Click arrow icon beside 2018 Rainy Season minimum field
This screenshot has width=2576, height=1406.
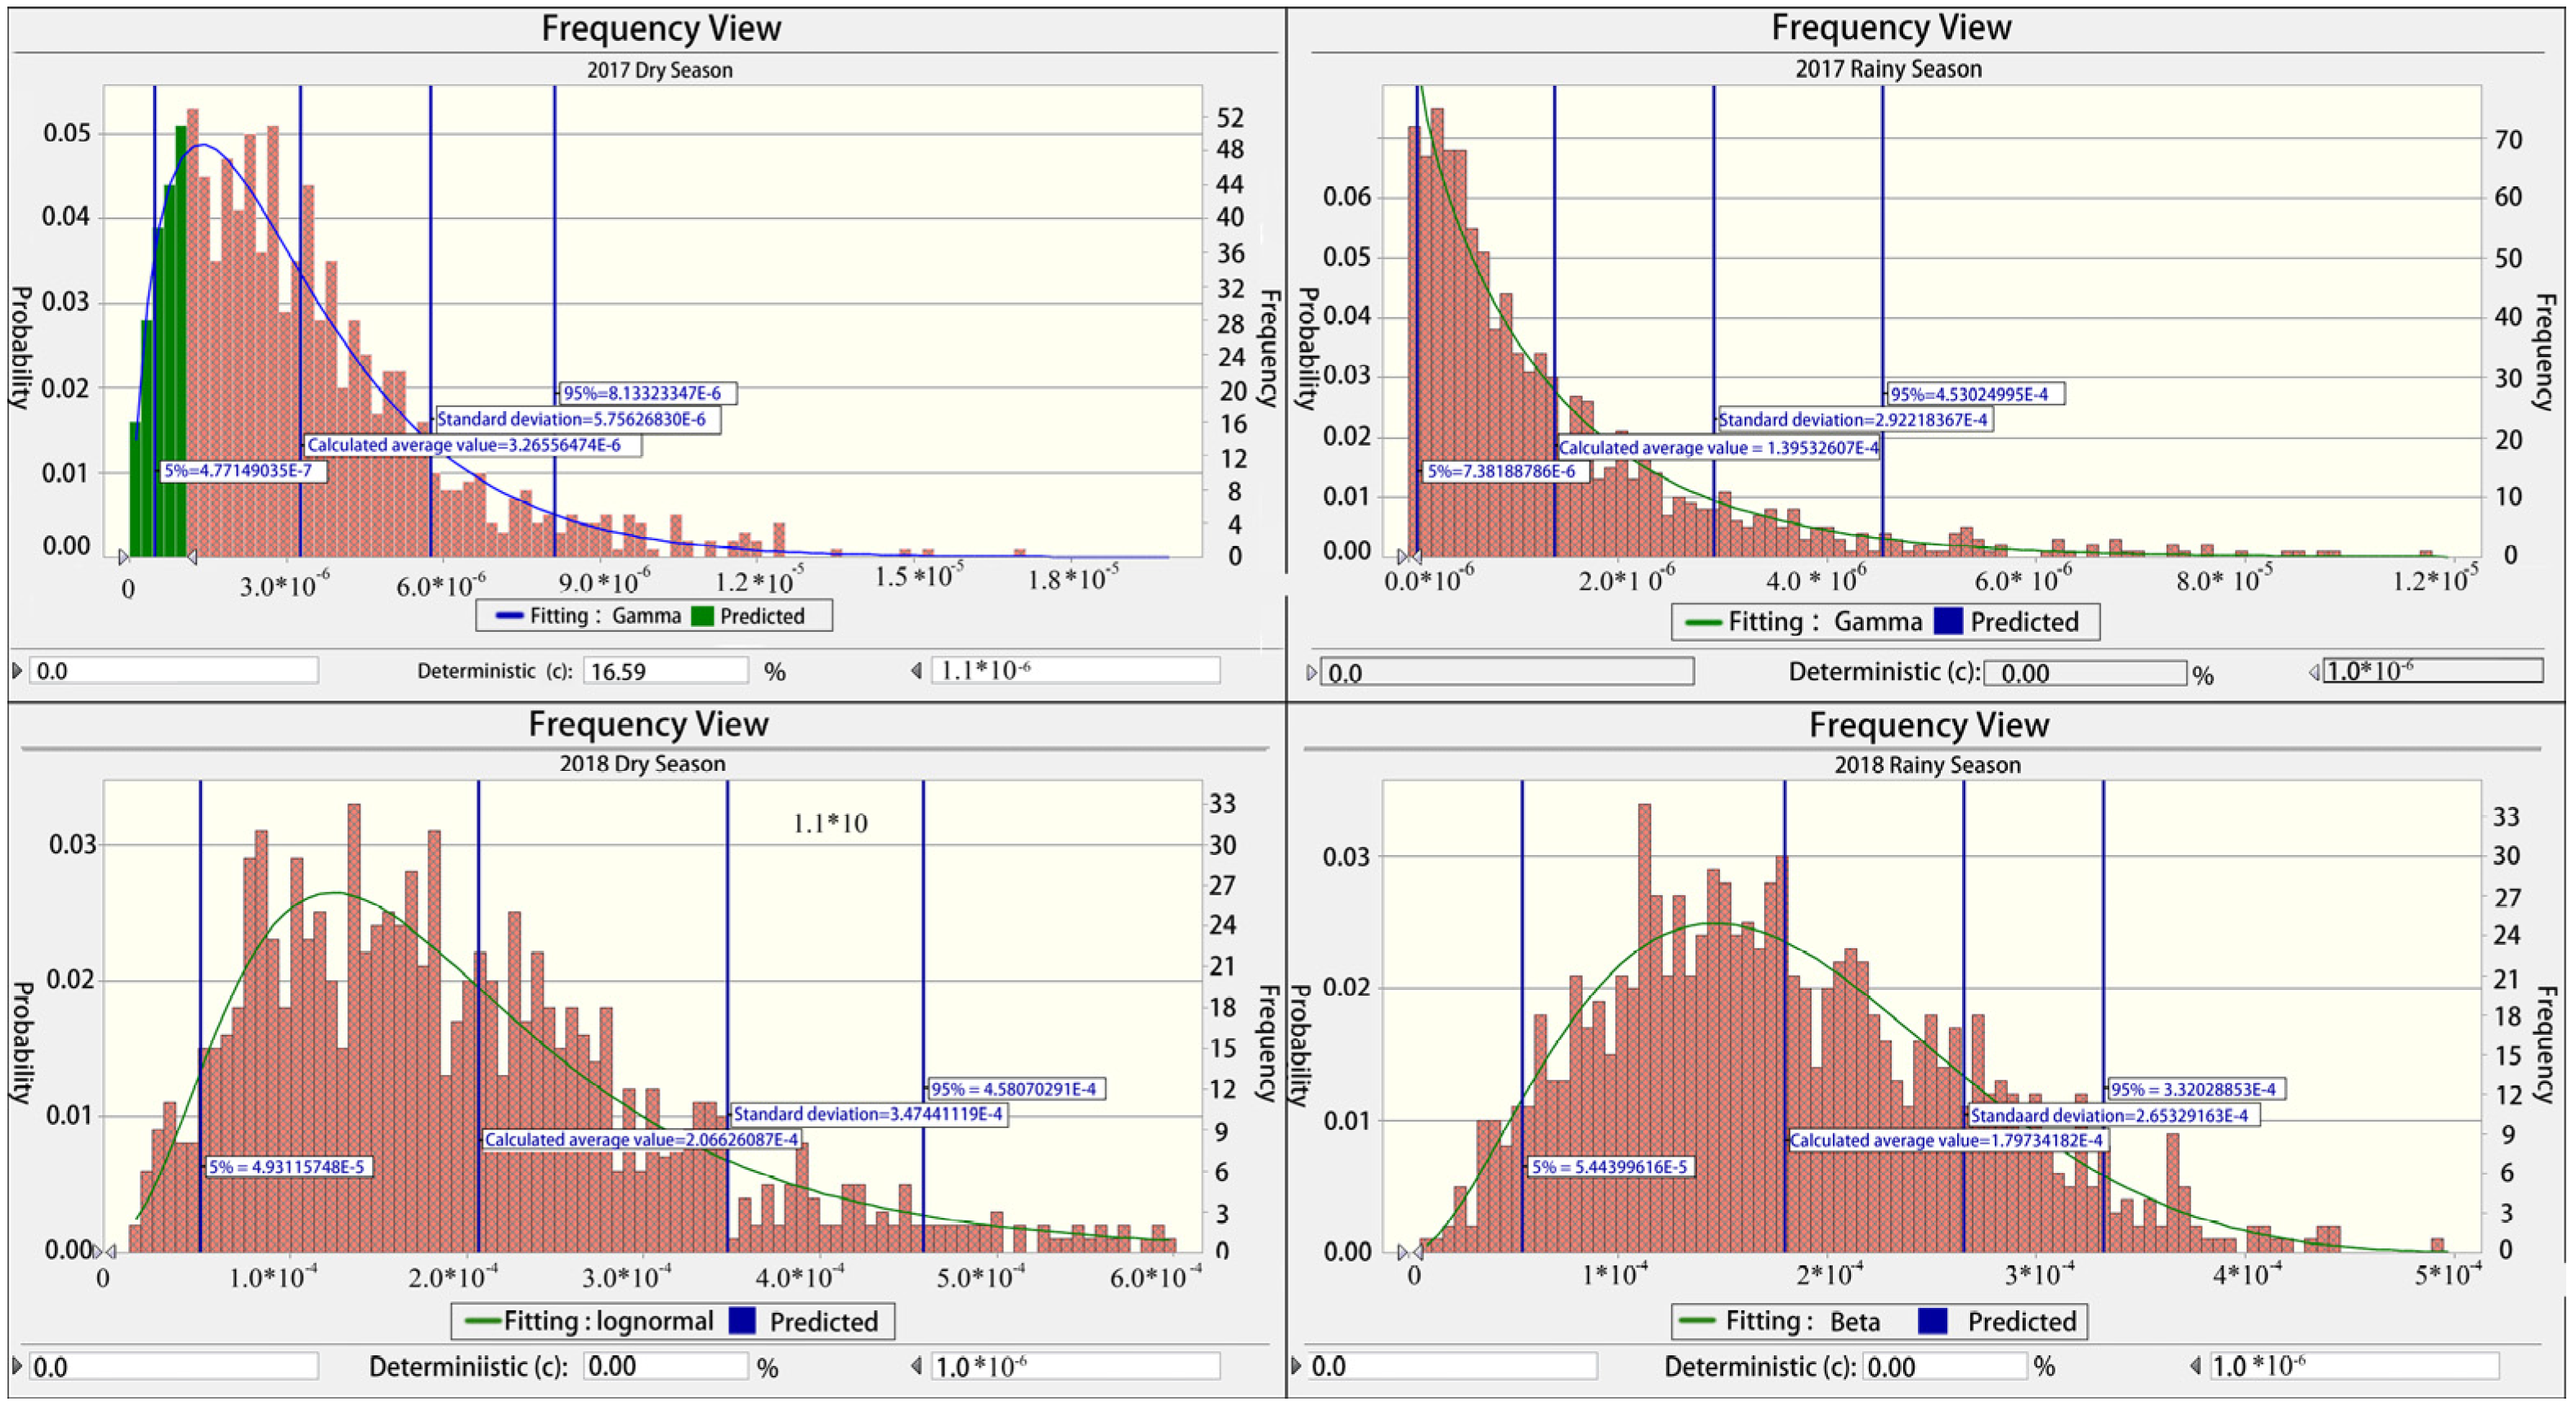point(1297,1365)
